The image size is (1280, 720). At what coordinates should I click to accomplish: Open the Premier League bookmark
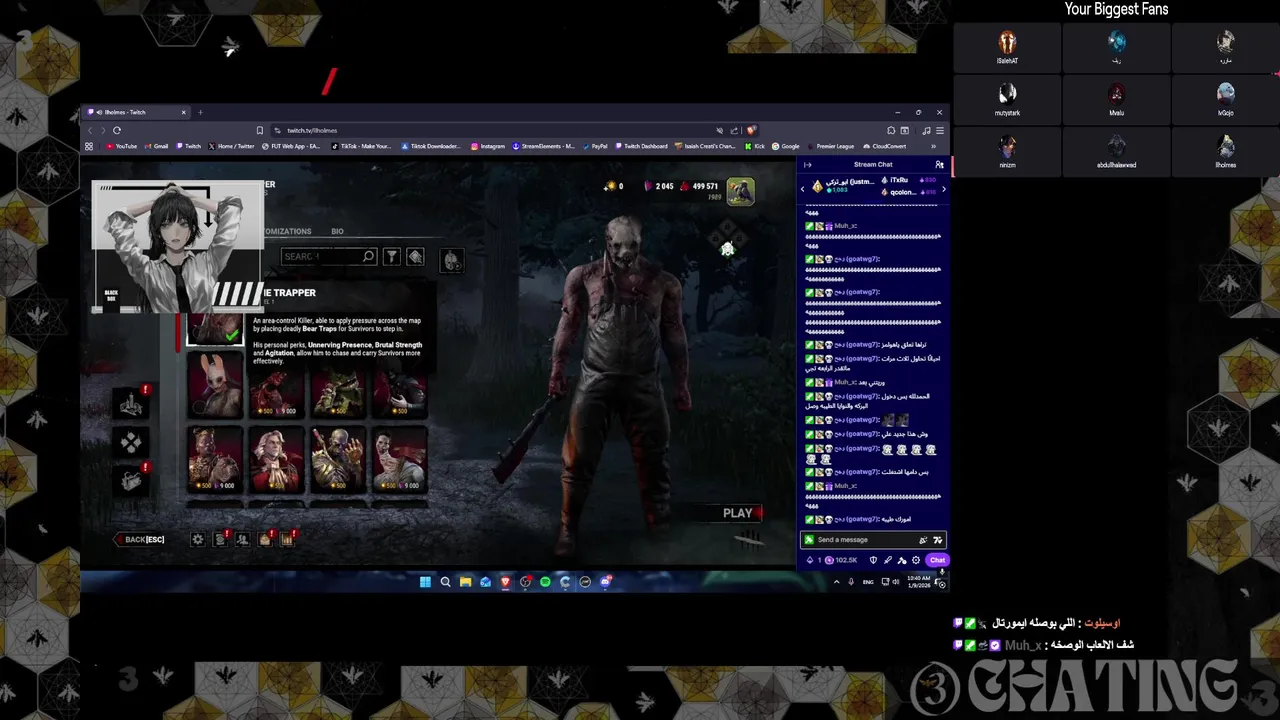pos(831,146)
